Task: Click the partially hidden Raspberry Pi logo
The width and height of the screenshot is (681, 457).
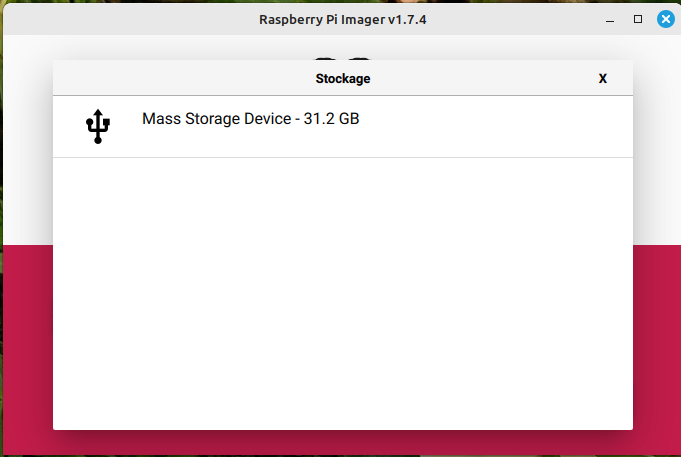Action: tap(343, 56)
